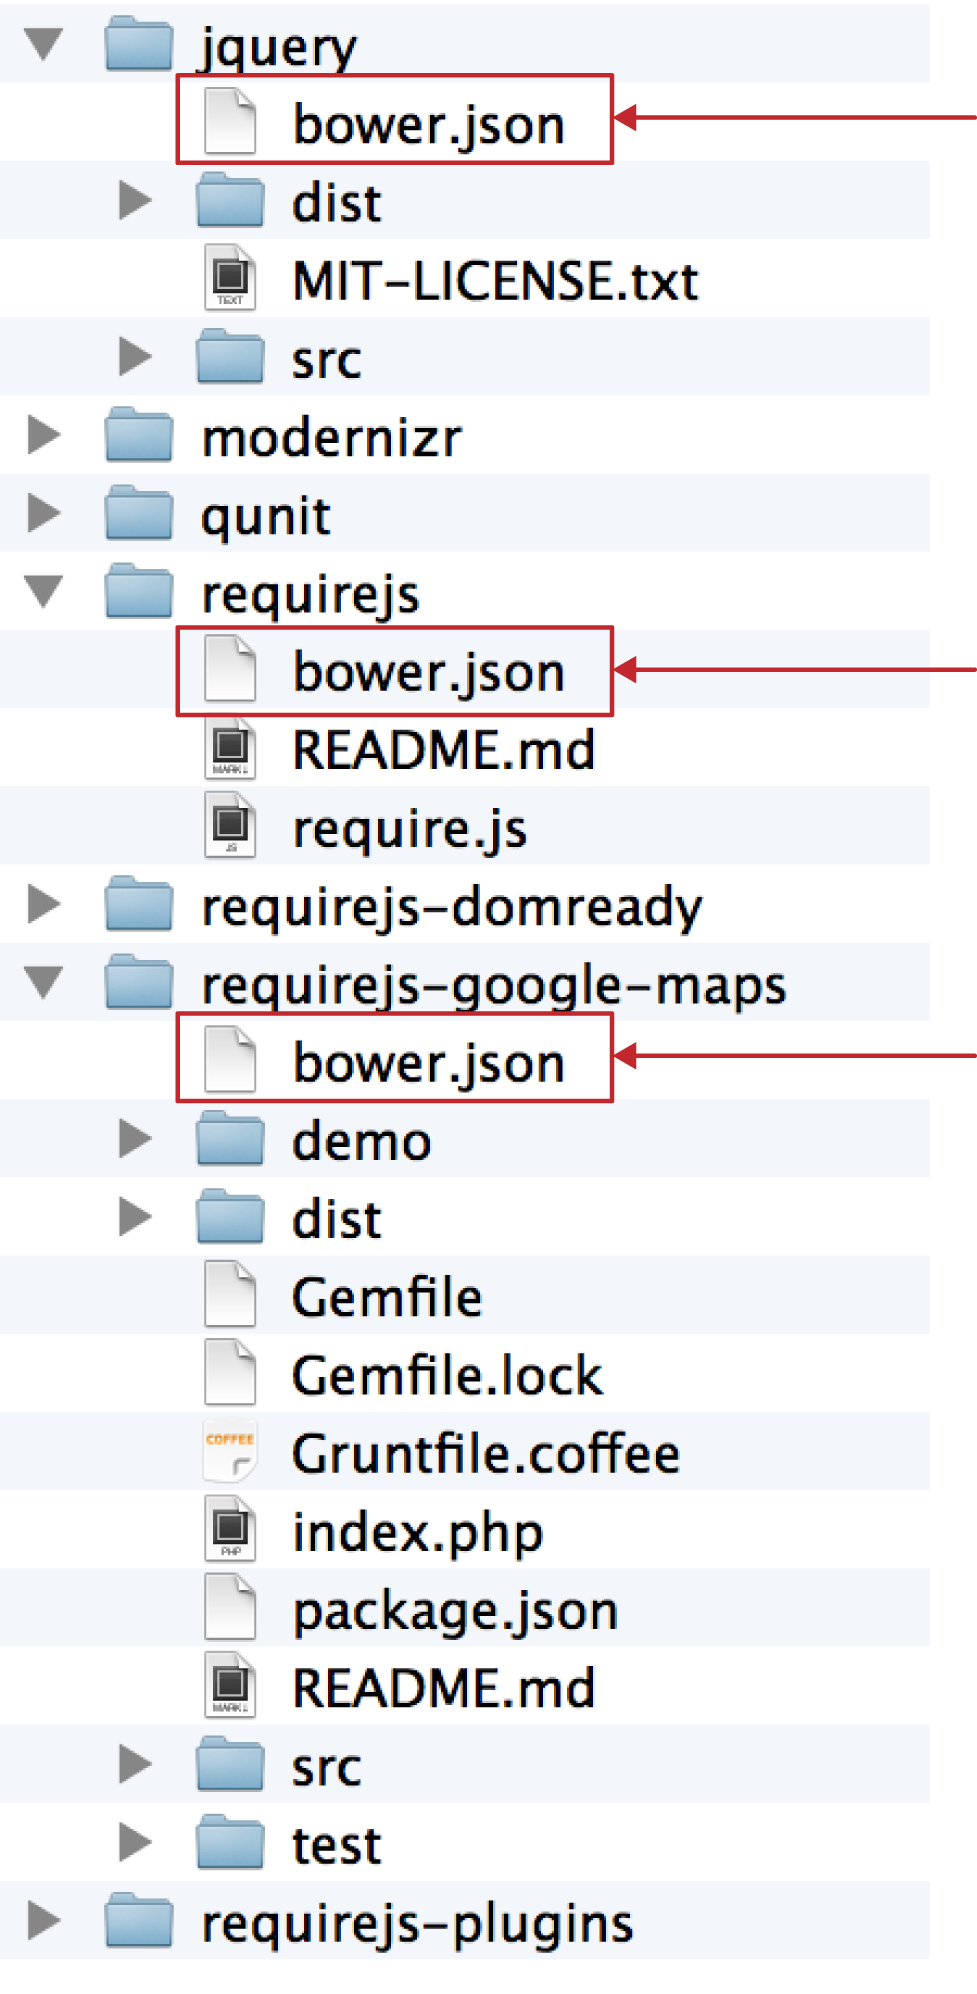Click the Gruntfile.coffee file icon

tap(230, 1451)
